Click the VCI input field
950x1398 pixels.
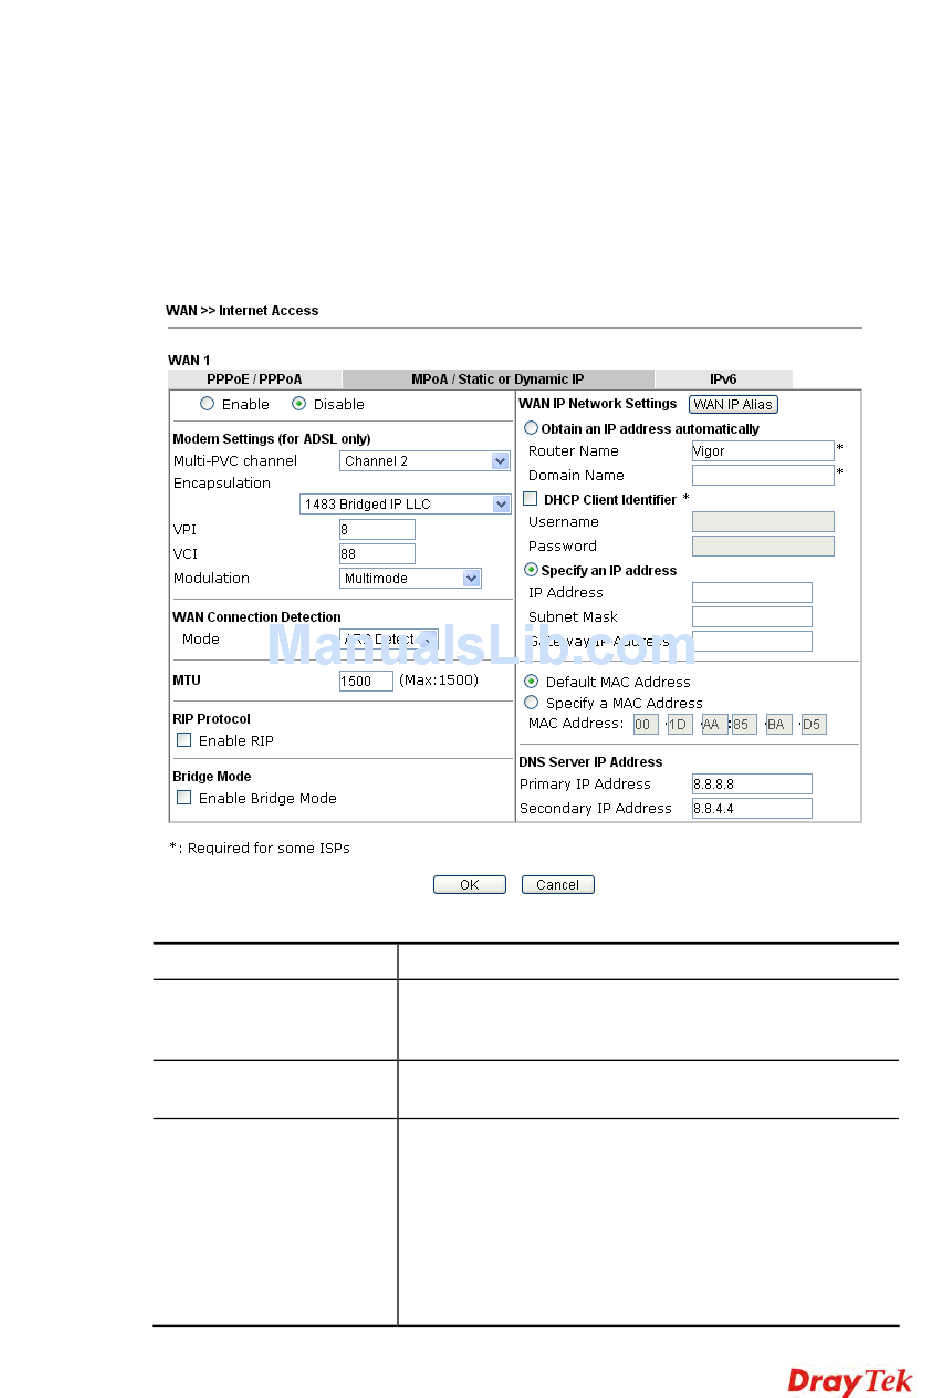[x=377, y=554]
